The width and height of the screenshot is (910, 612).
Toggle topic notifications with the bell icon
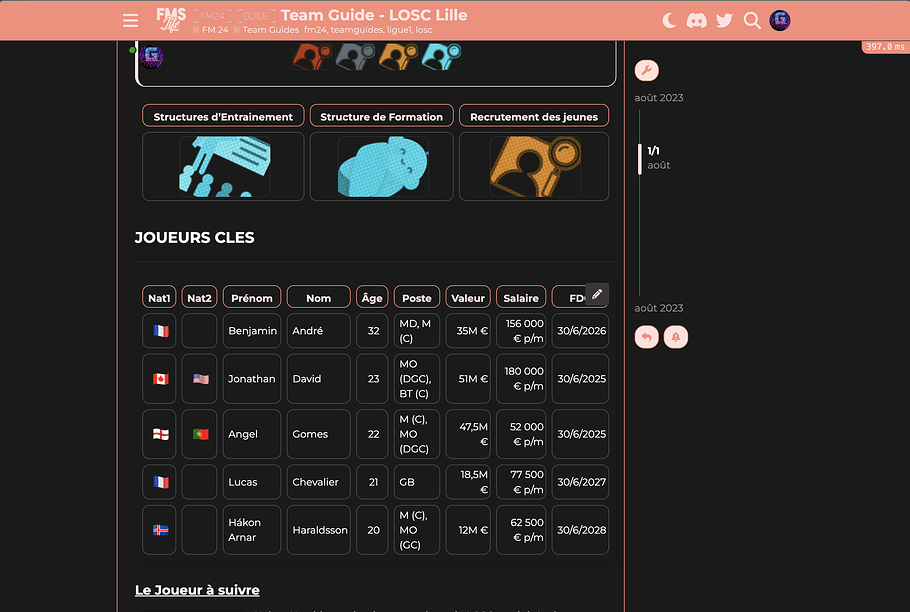(676, 337)
